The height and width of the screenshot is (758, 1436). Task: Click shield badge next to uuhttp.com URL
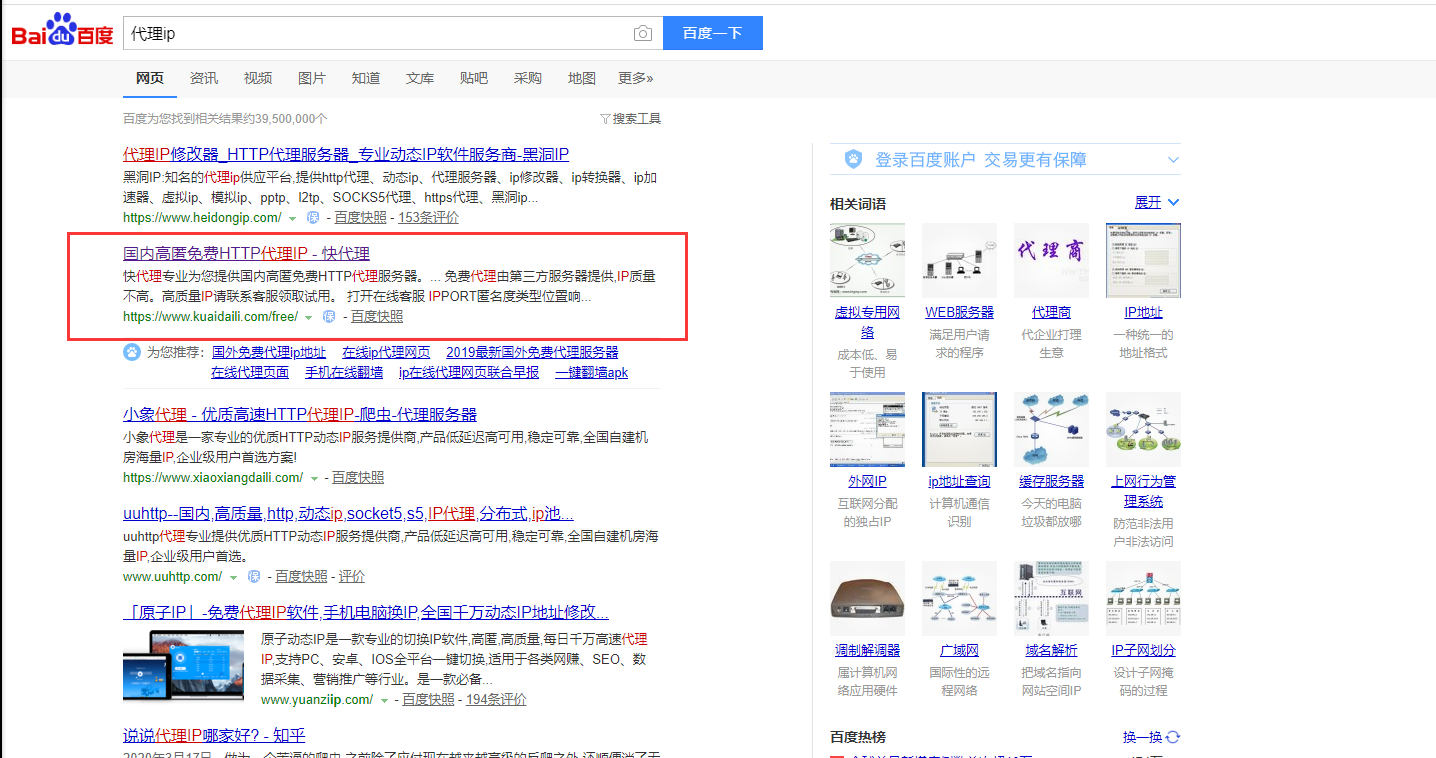tap(253, 577)
